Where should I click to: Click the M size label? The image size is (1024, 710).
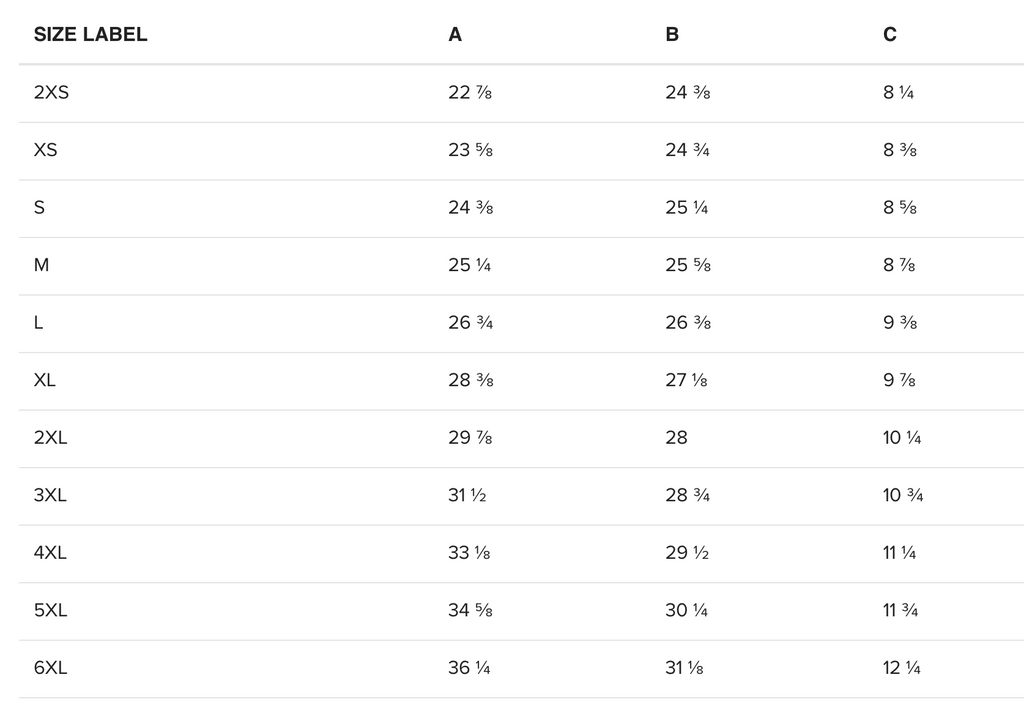coord(41,265)
